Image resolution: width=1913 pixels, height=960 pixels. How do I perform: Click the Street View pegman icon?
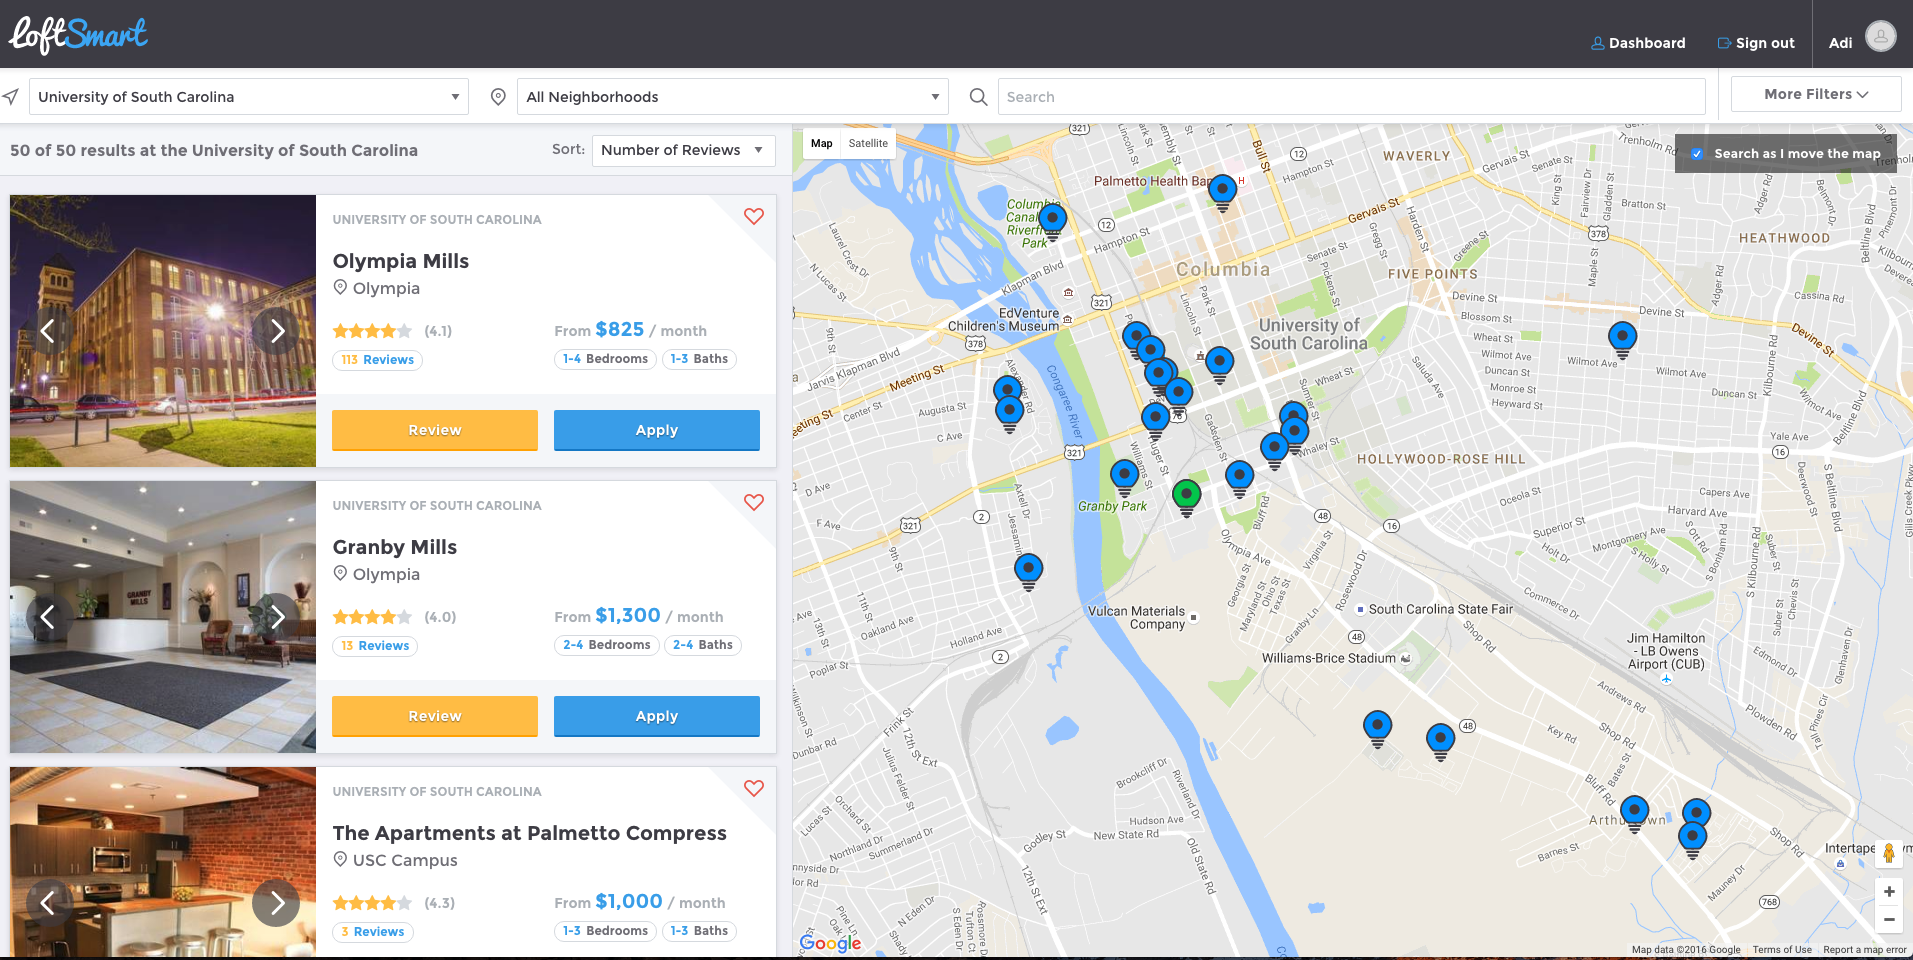tap(1888, 853)
